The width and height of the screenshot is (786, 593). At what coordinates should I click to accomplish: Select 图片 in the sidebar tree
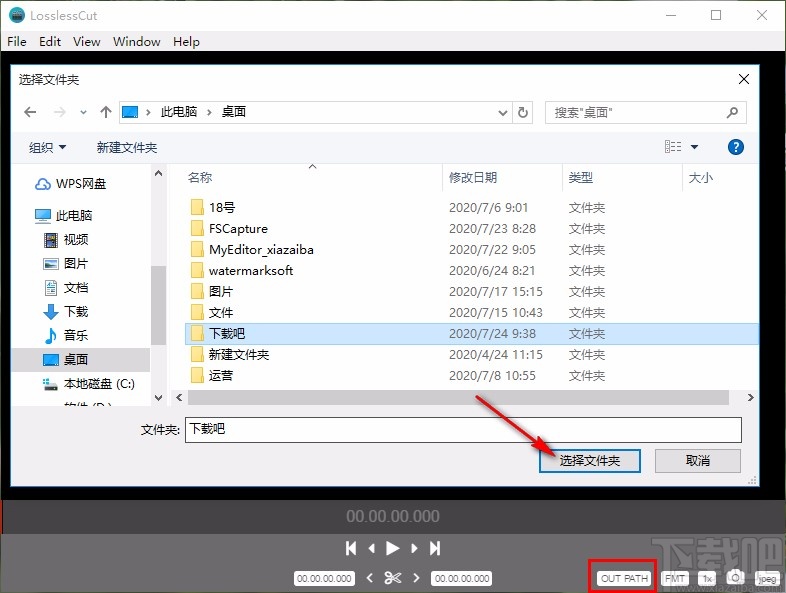click(x=66, y=264)
